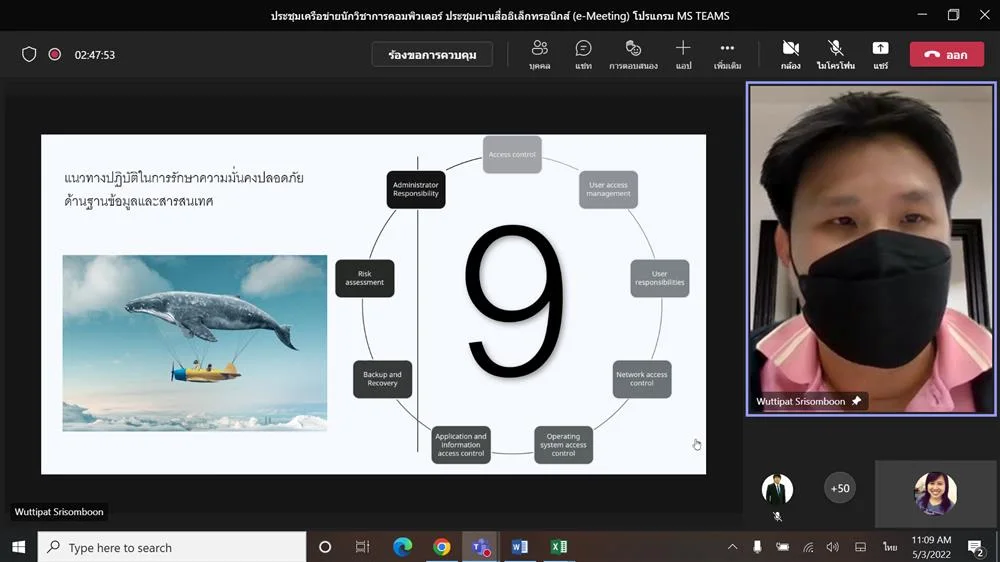The width and height of the screenshot is (1000, 562).
Task: Open Microsoft Excel from taskbar
Action: click(559, 547)
